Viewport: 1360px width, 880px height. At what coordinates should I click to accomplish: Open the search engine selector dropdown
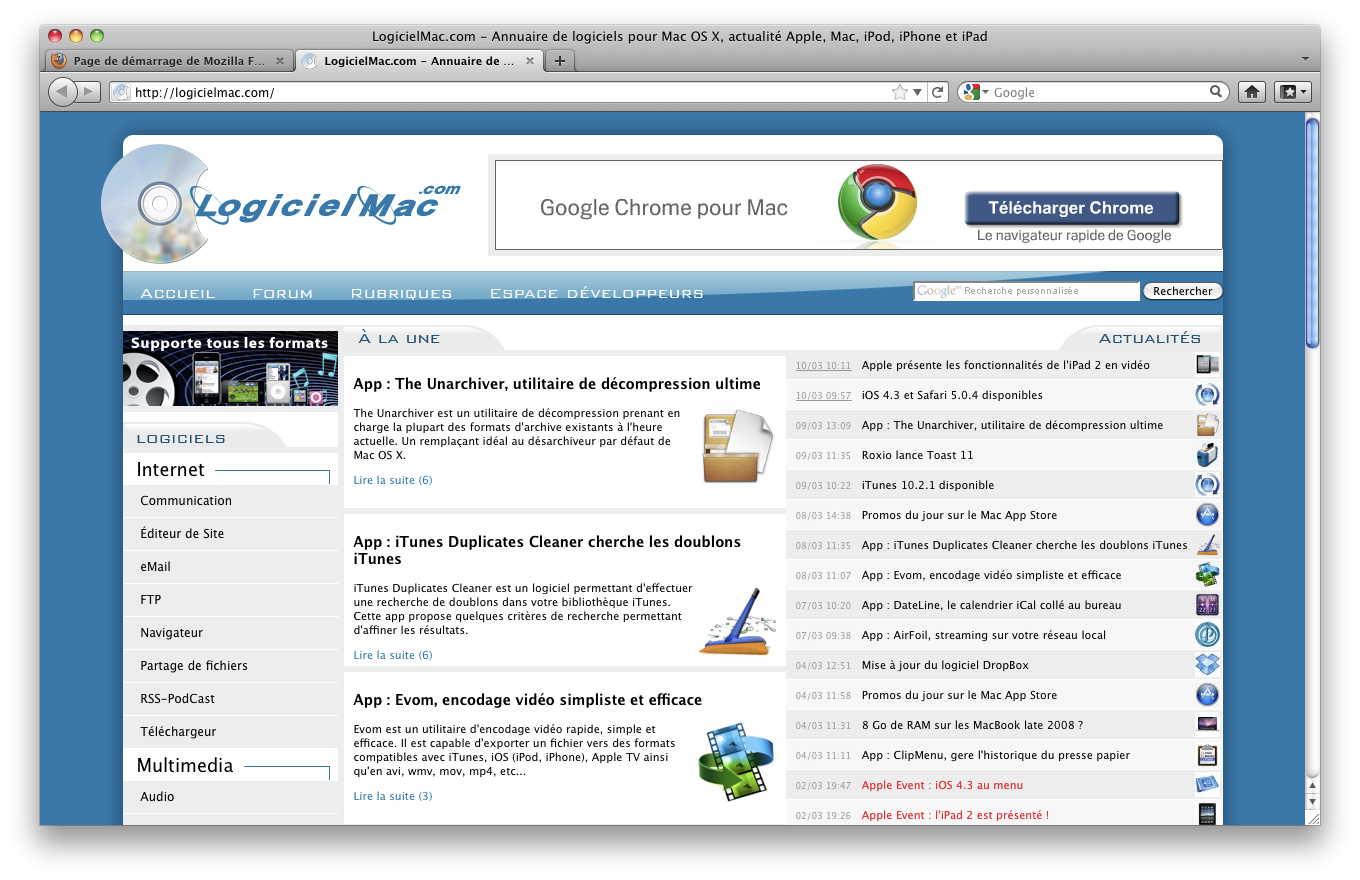coord(974,92)
